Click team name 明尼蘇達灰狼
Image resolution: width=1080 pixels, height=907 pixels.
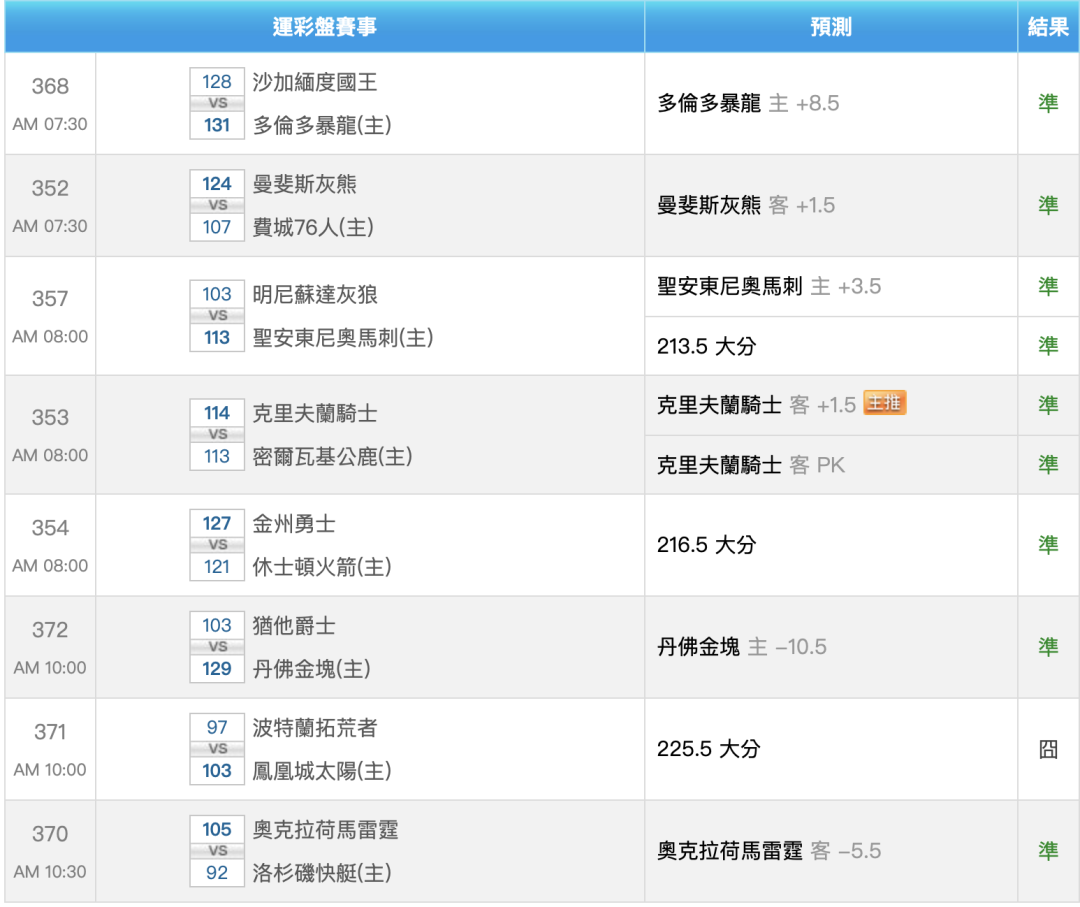point(315,294)
